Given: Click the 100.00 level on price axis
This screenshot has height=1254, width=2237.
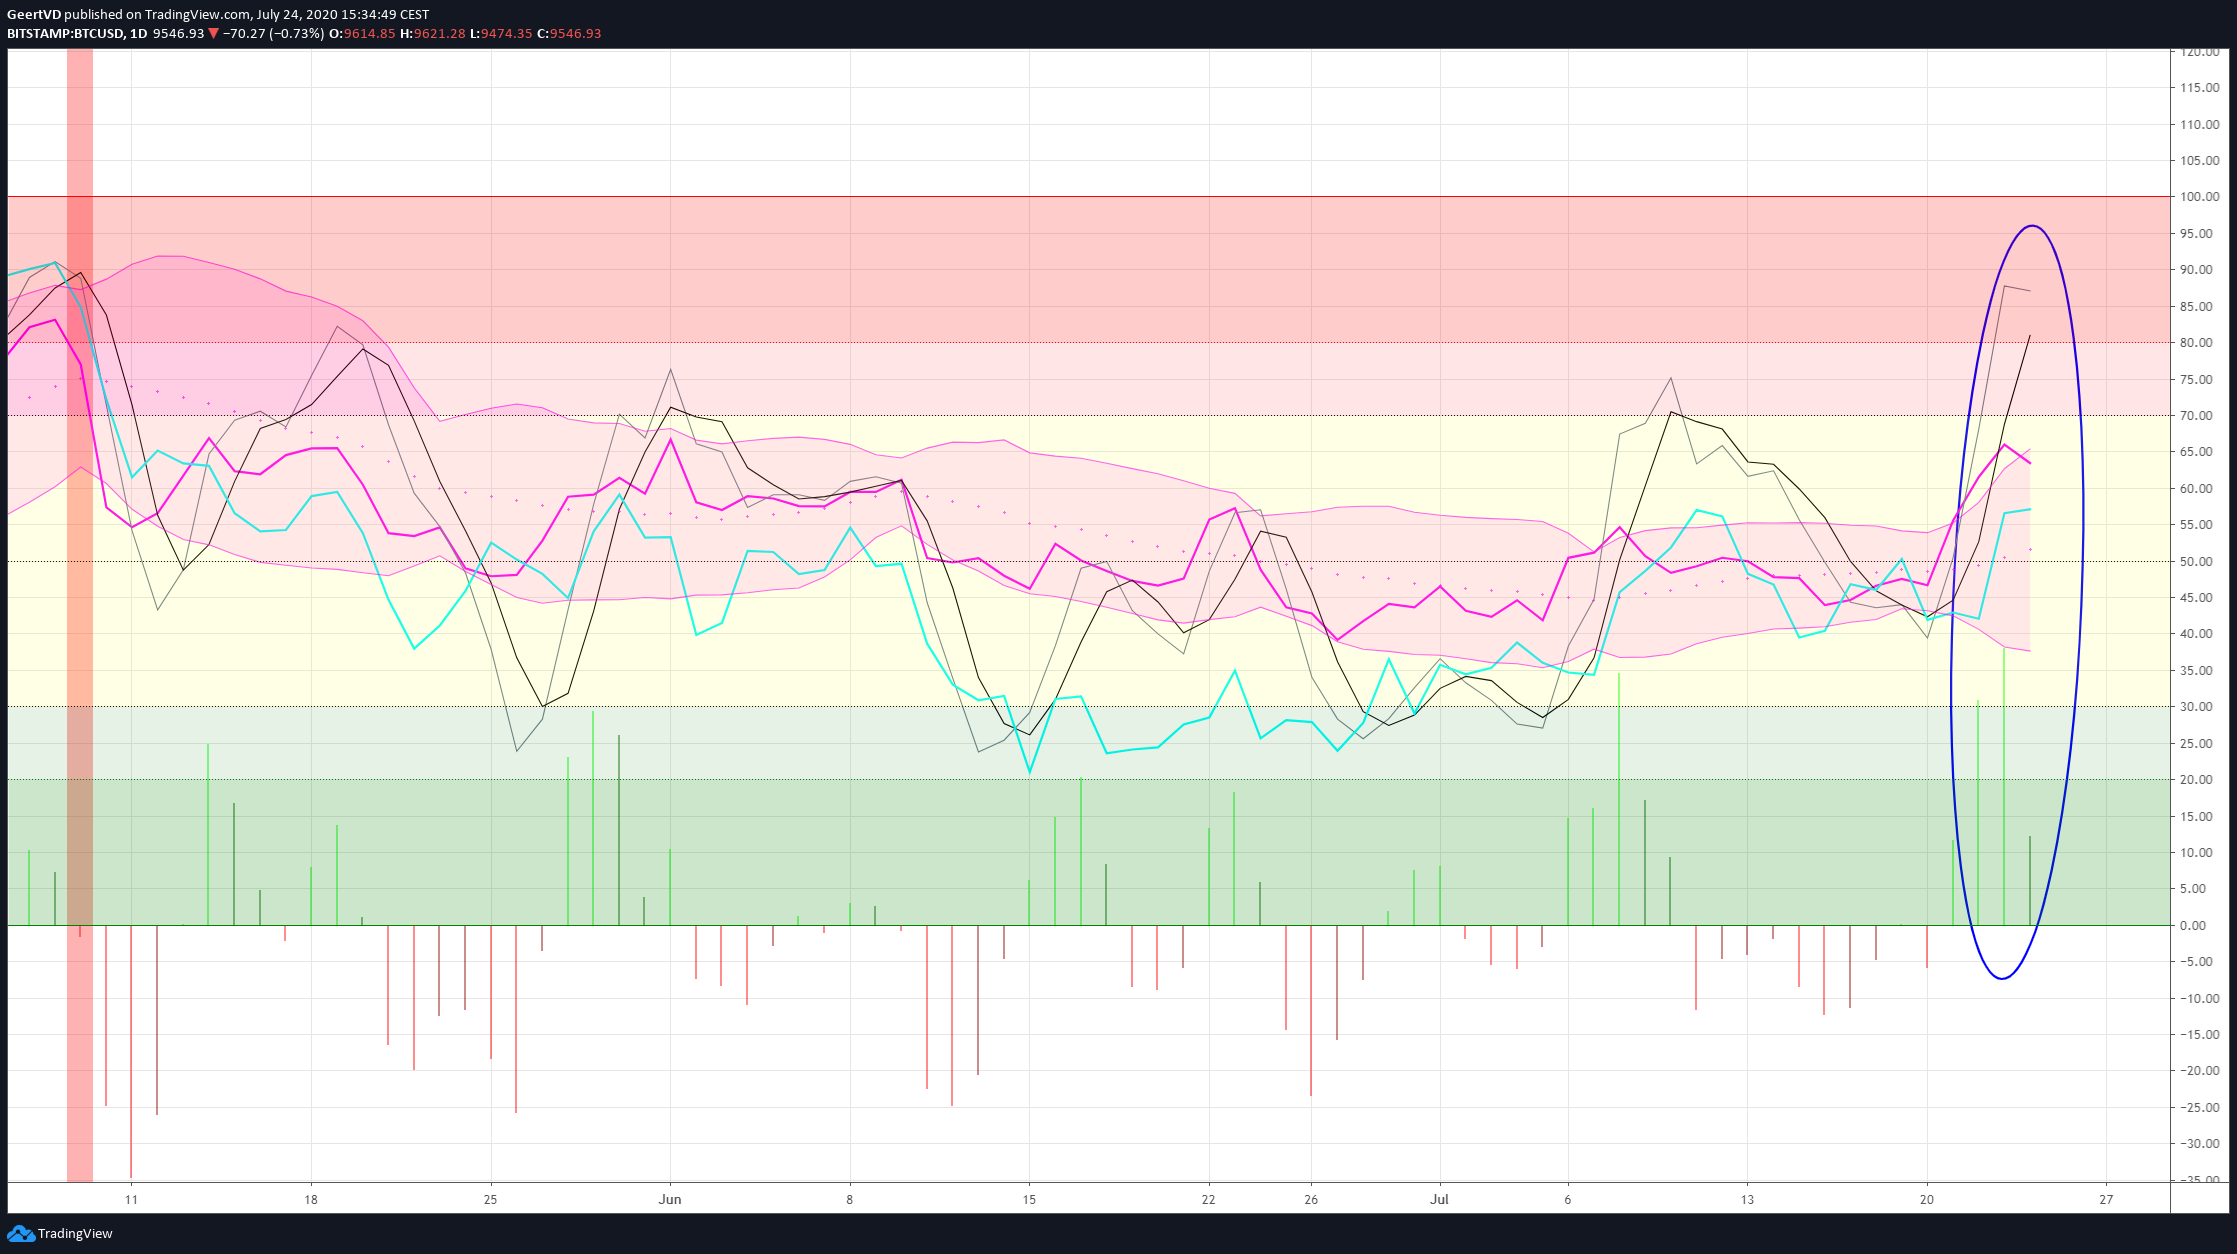Looking at the screenshot, I should (x=2200, y=197).
